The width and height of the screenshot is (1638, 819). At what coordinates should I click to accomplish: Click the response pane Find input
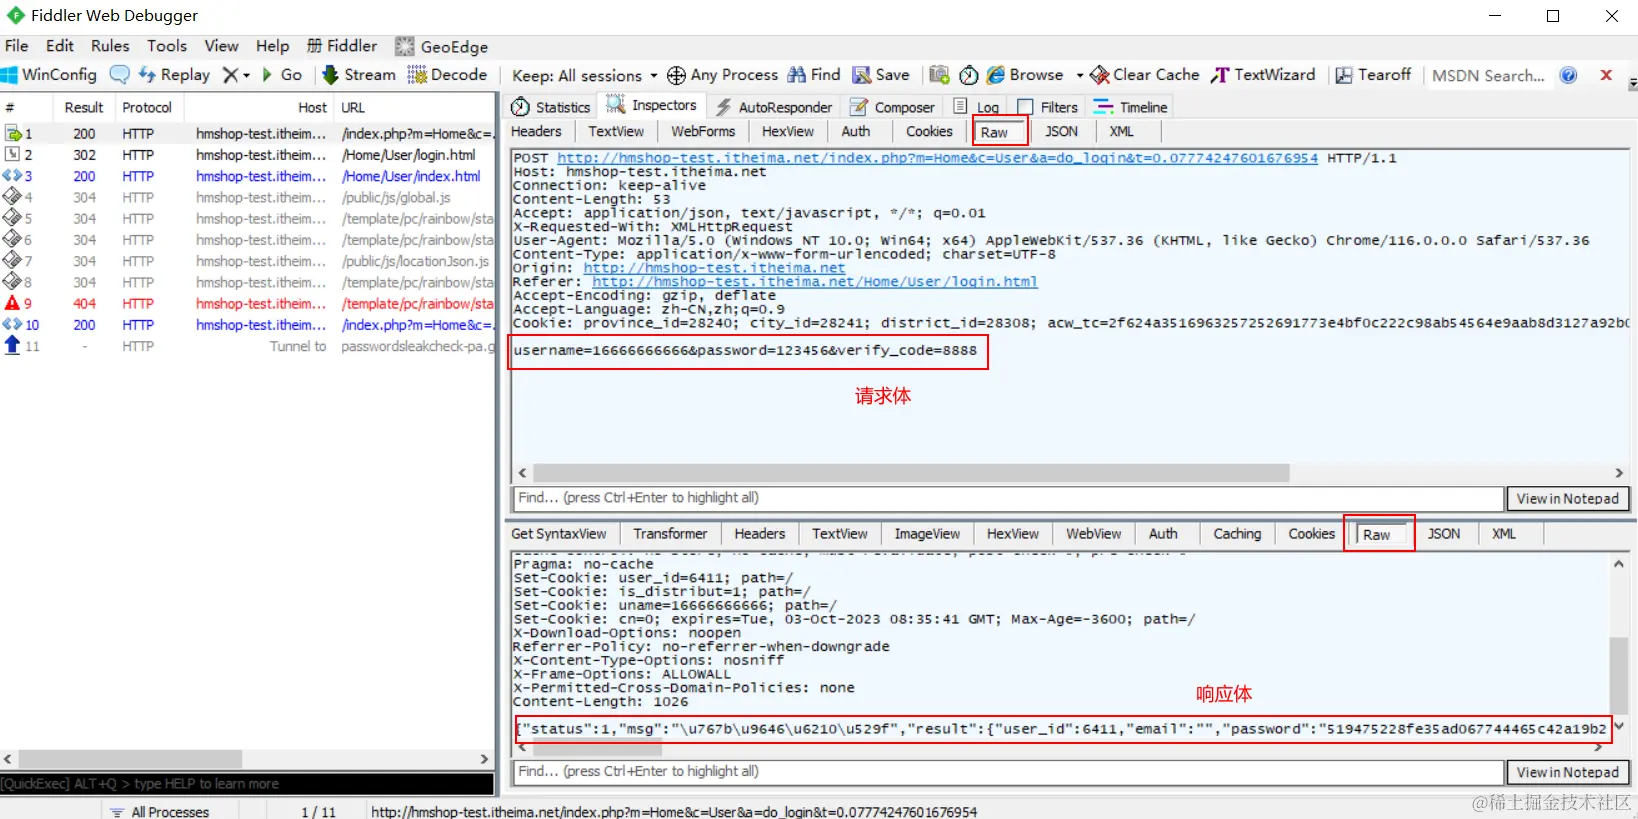click(x=1008, y=772)
